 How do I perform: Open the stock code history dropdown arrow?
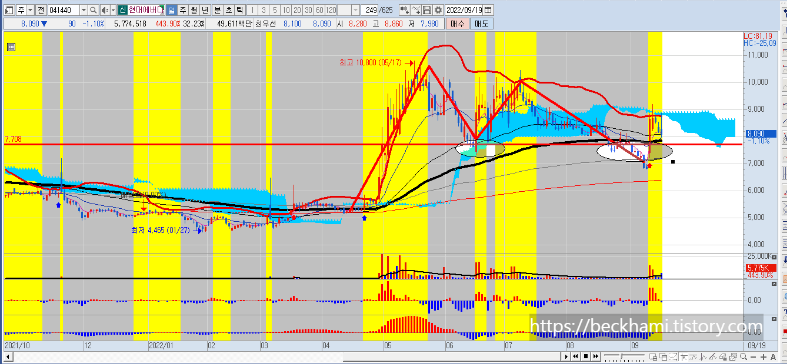click(x=83, y=10)
